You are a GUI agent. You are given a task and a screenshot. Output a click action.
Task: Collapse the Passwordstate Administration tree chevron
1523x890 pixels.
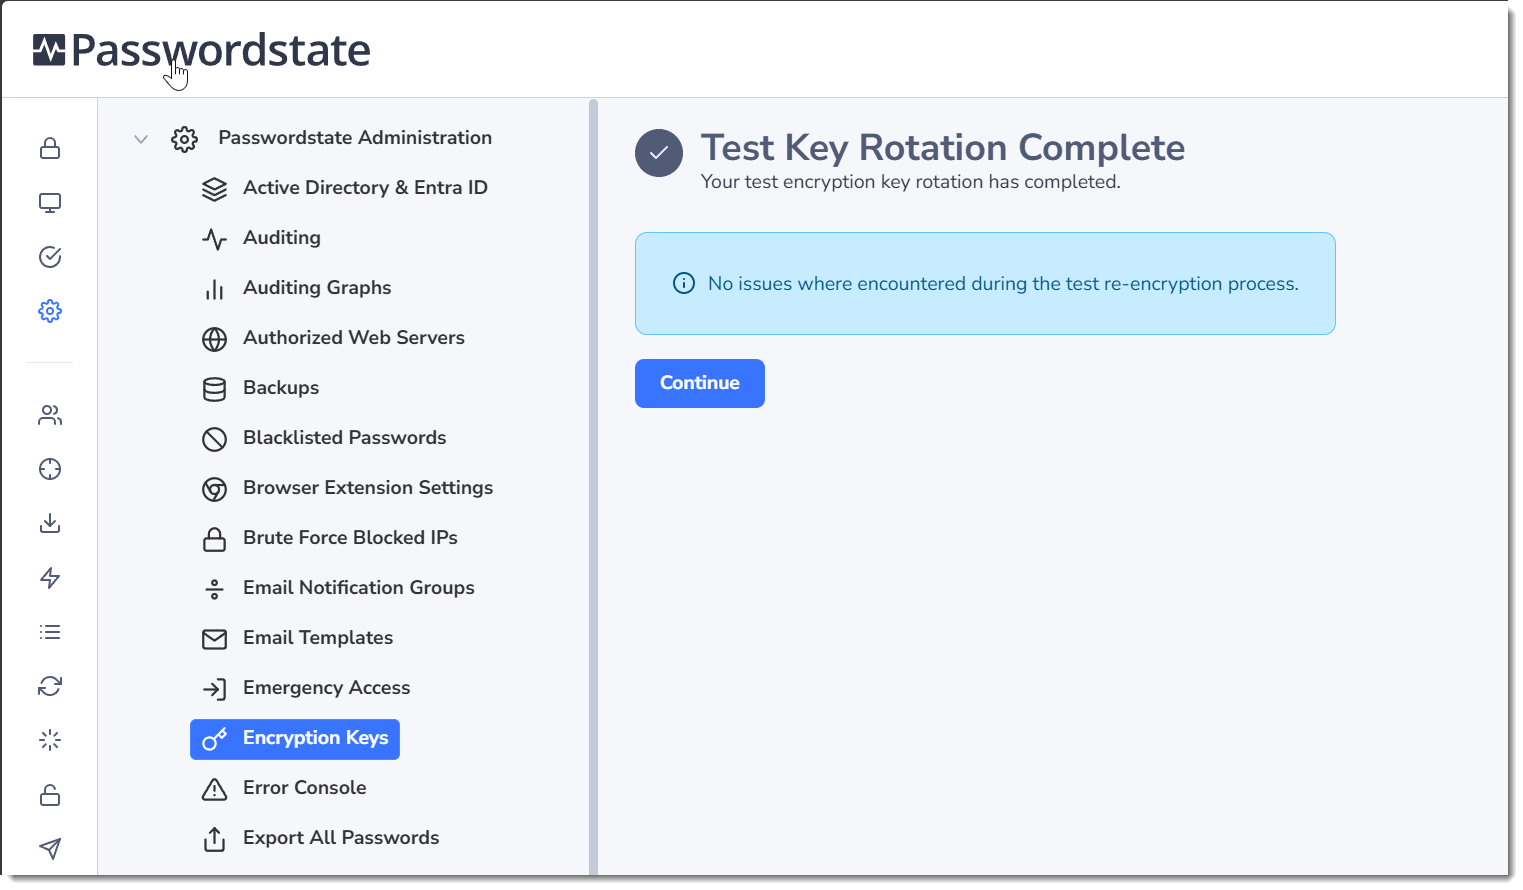141,139
